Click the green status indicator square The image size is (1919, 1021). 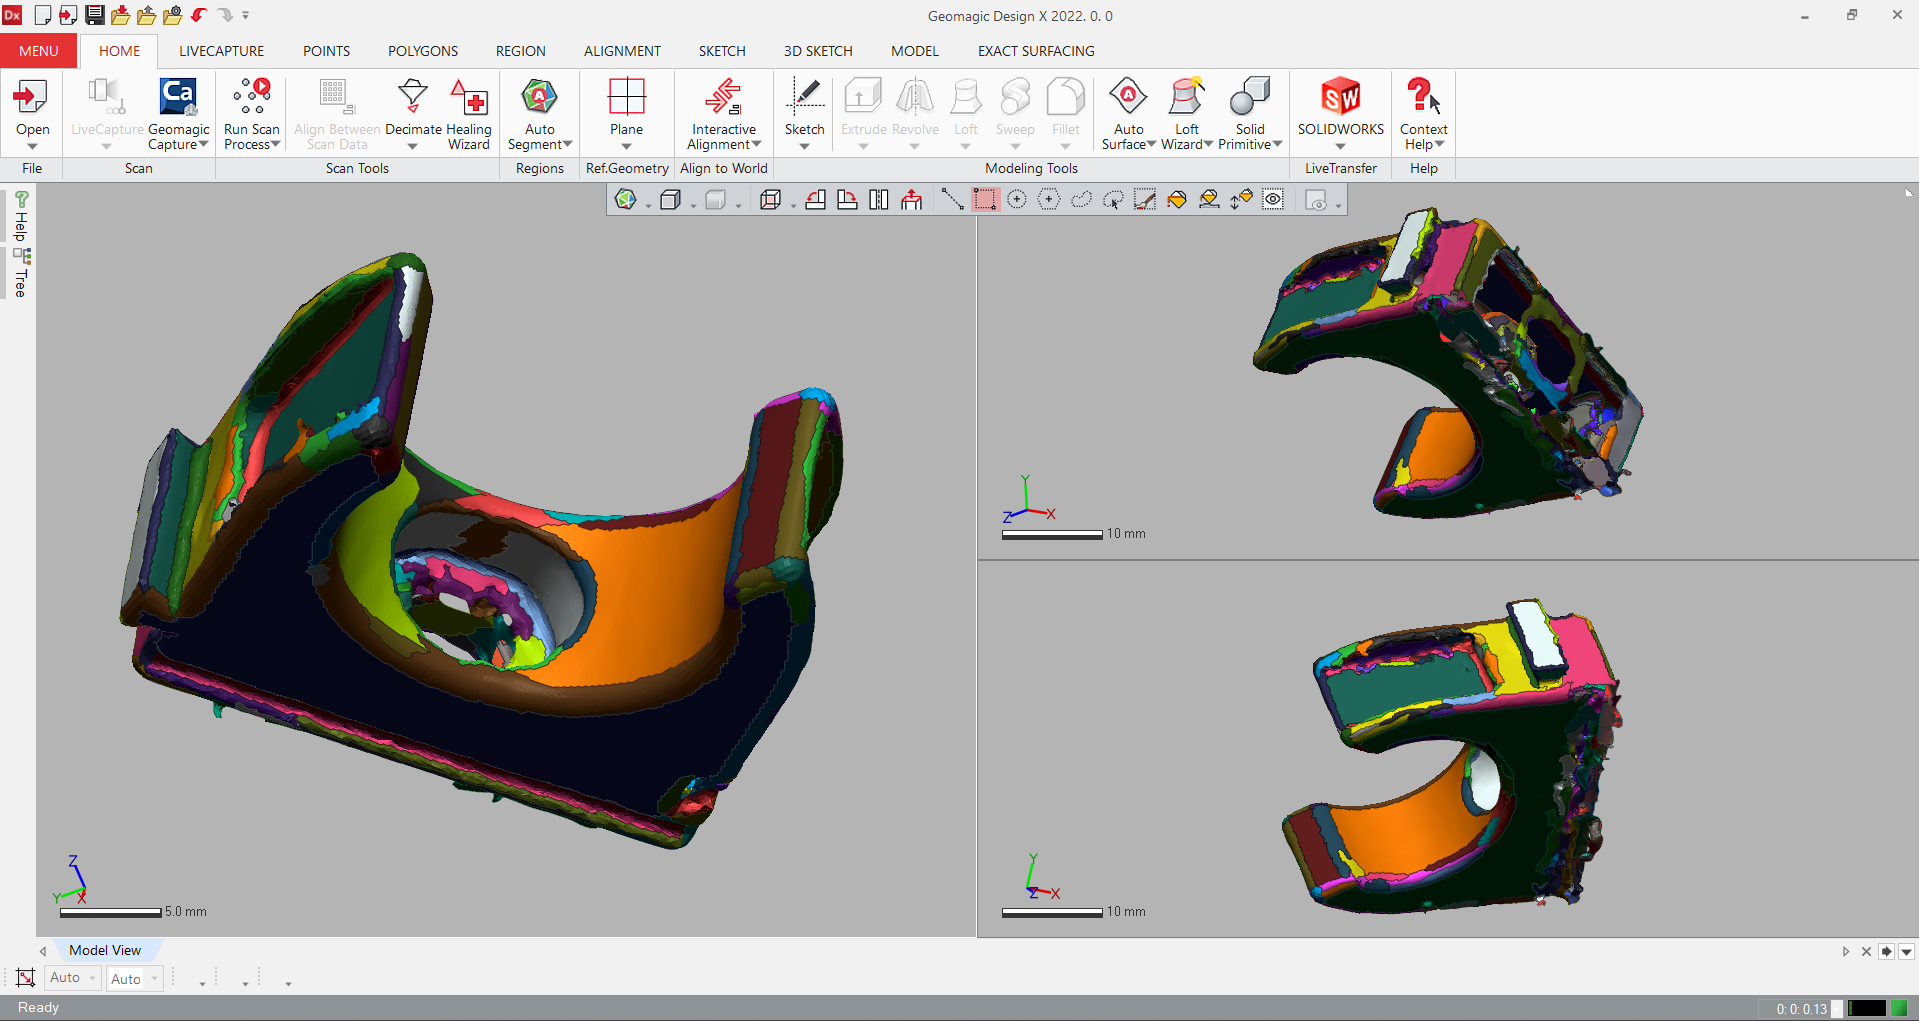[1898, 1008]
